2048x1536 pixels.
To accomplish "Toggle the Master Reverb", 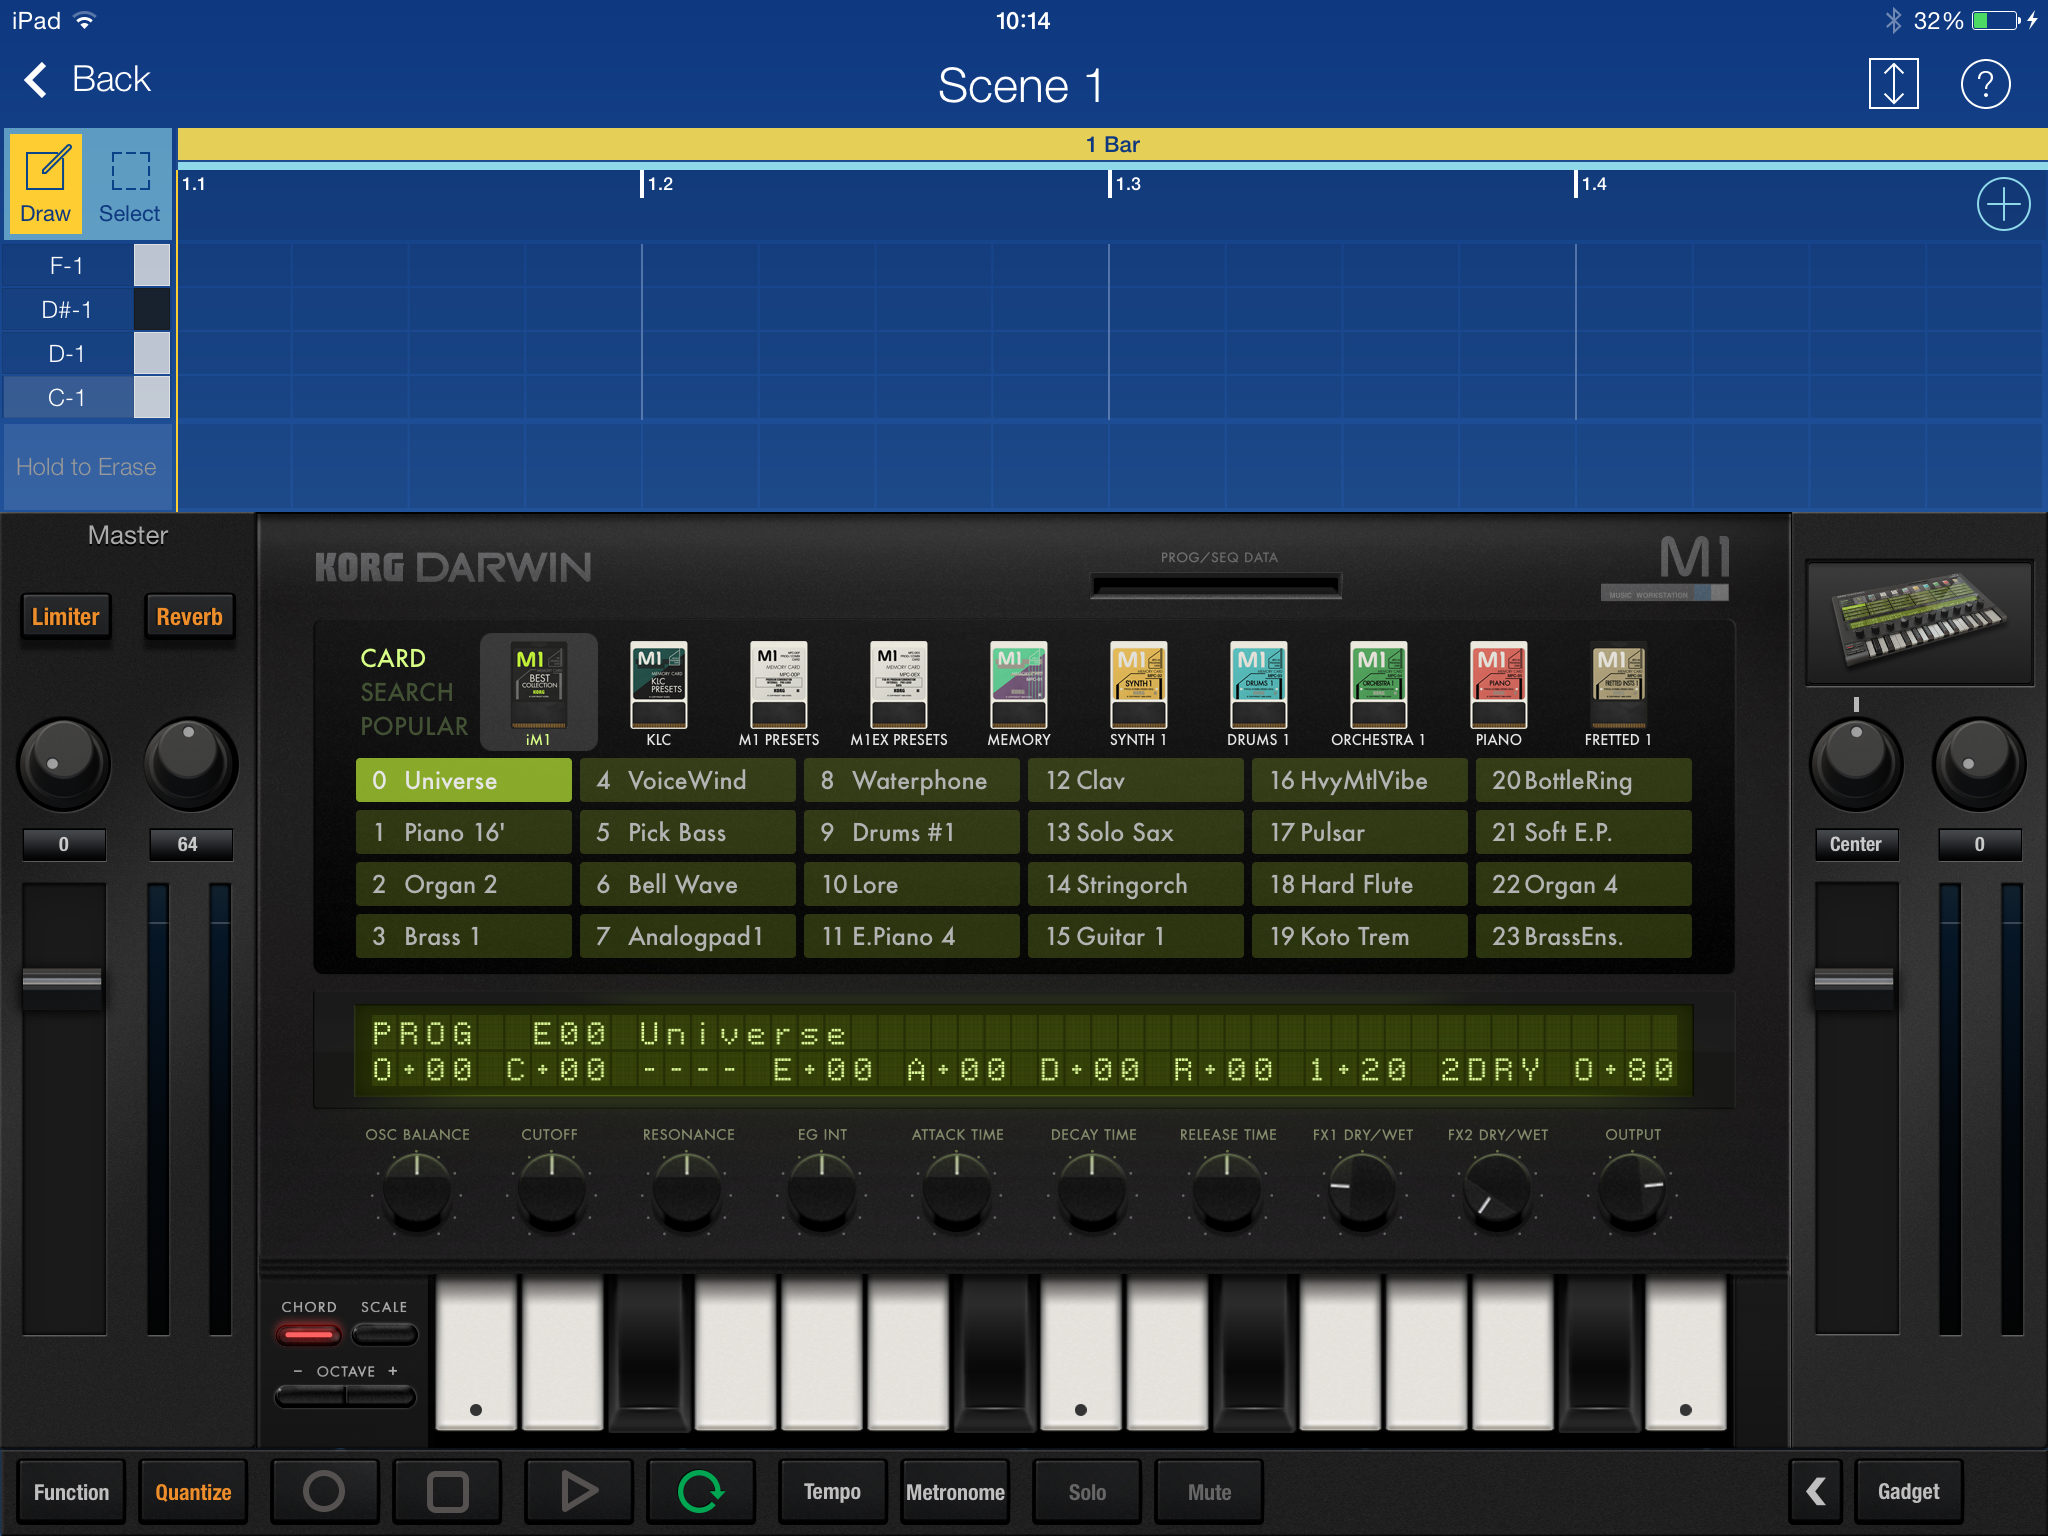I will pyautogui.click(x=189, y=616).
